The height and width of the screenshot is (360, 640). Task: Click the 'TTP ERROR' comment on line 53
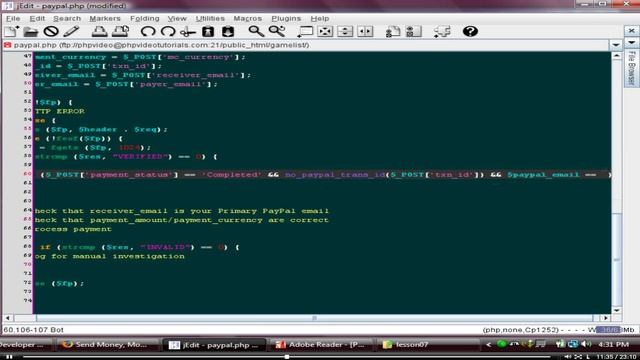tap(60, 111)
